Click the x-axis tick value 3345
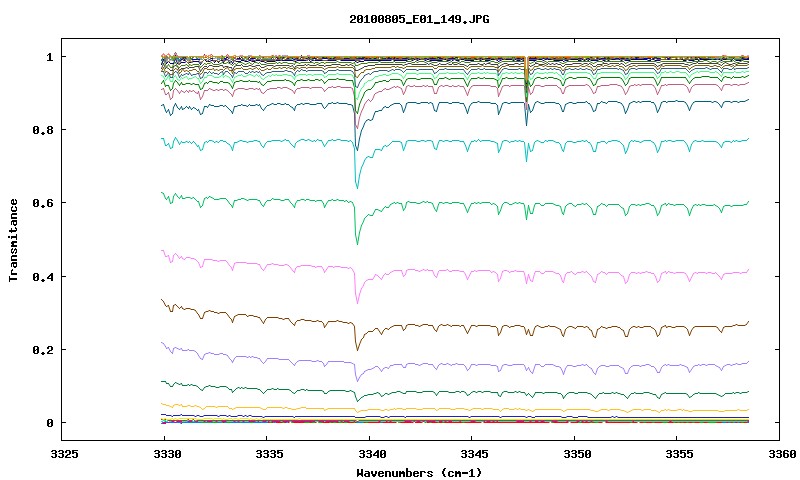The width and height of the screenshot is (800, 480). (474, 454)
